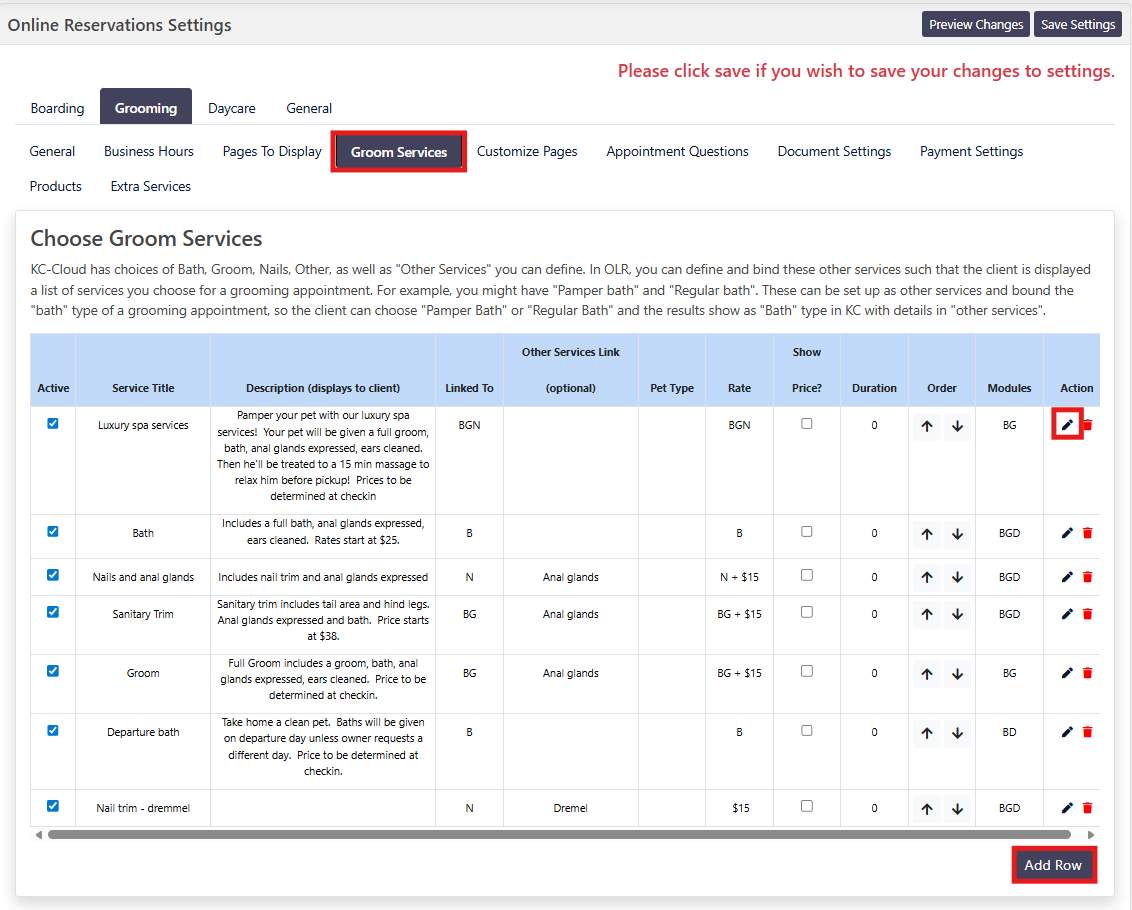
Task: Uncheck Active for Luxury spa services
Action: click(53, 423)
